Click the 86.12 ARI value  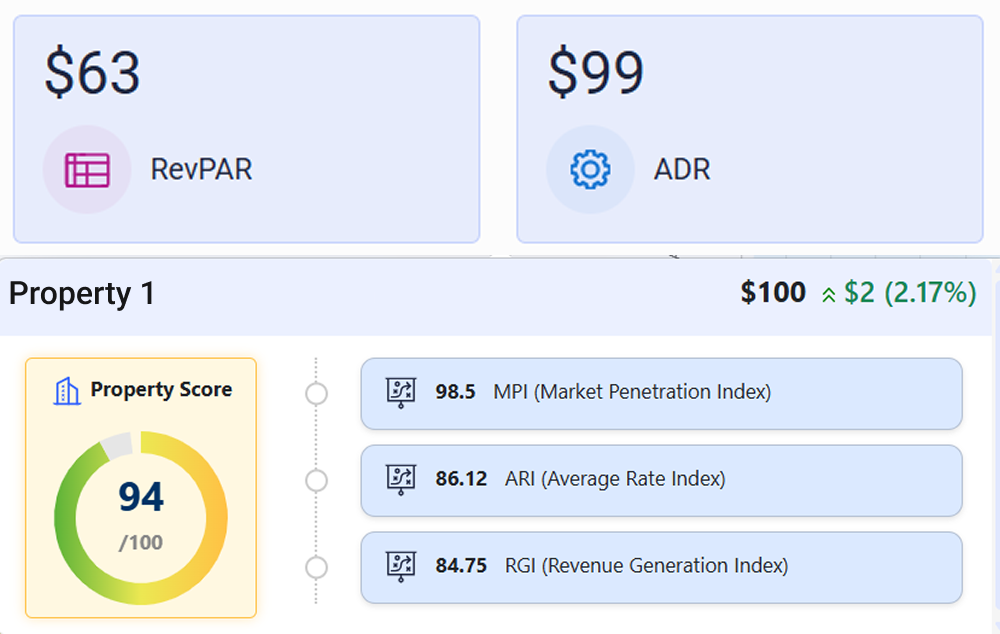pos(461,478)
